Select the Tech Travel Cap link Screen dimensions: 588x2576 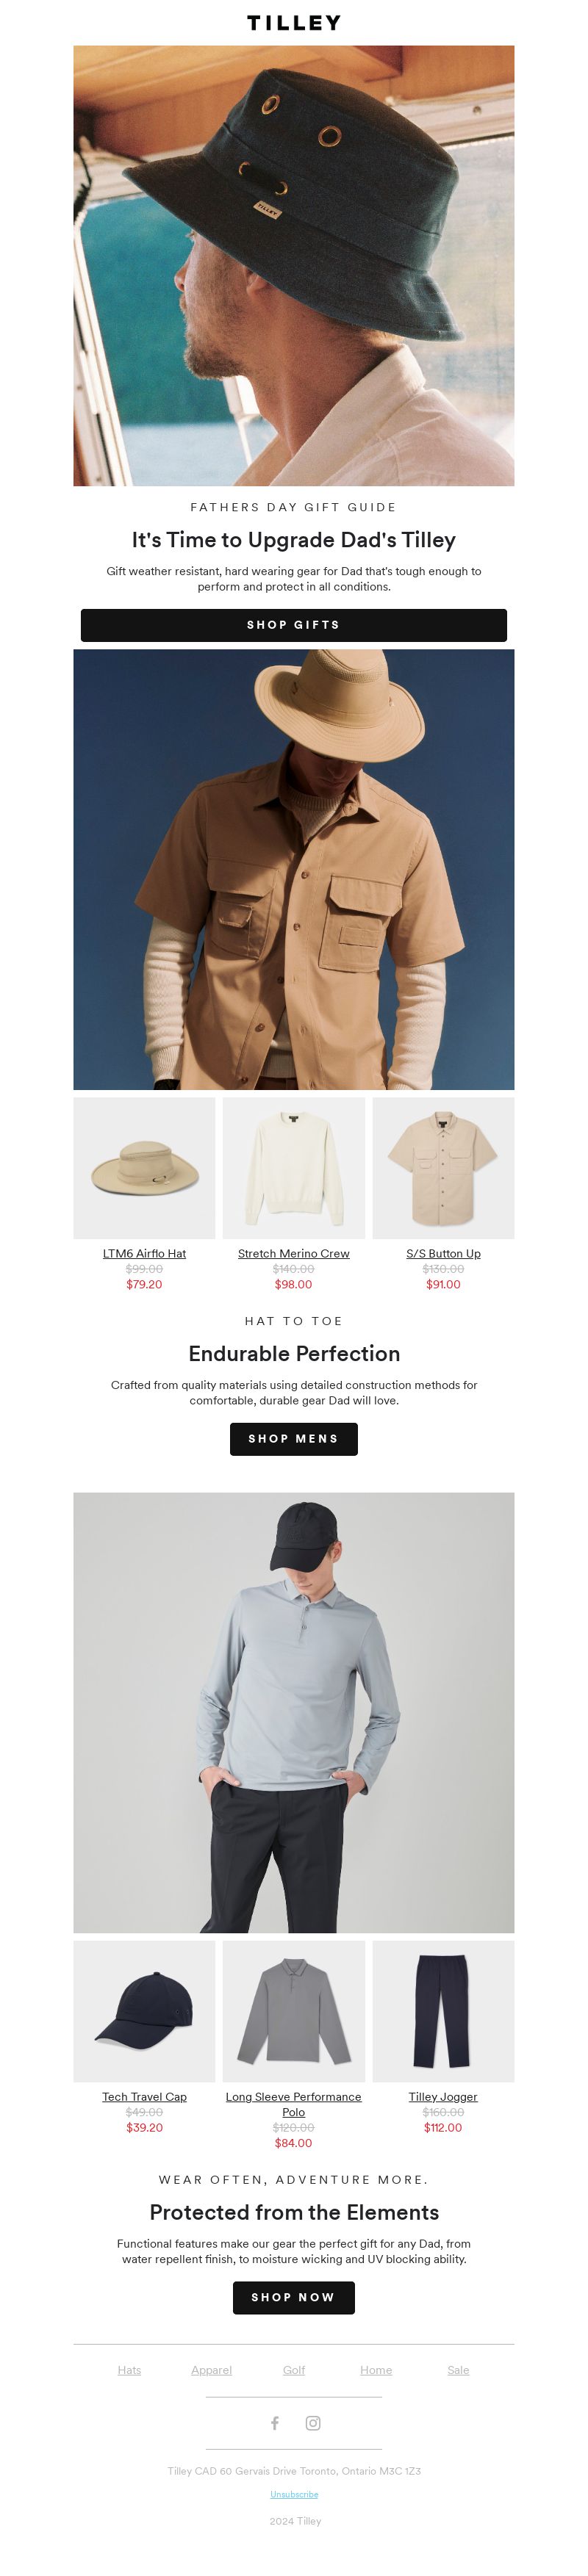[x=144, y=2097]
